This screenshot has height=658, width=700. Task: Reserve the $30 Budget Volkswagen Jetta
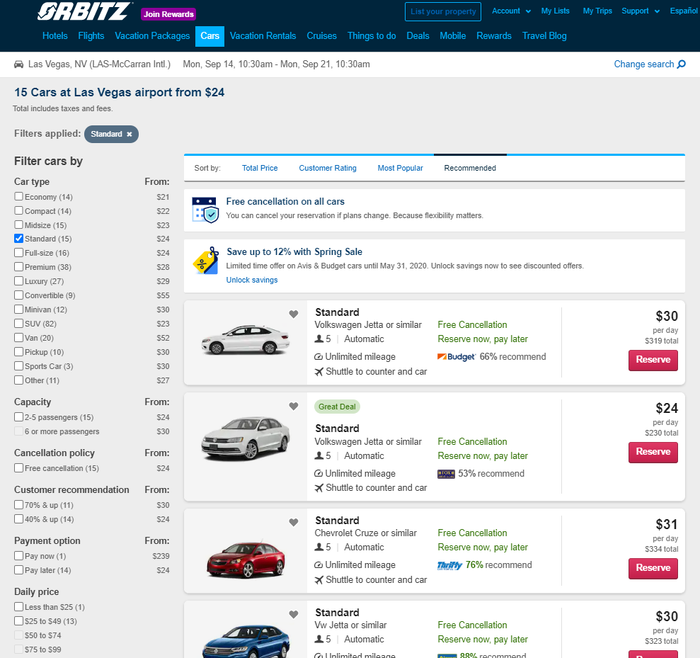coord(653,360)
